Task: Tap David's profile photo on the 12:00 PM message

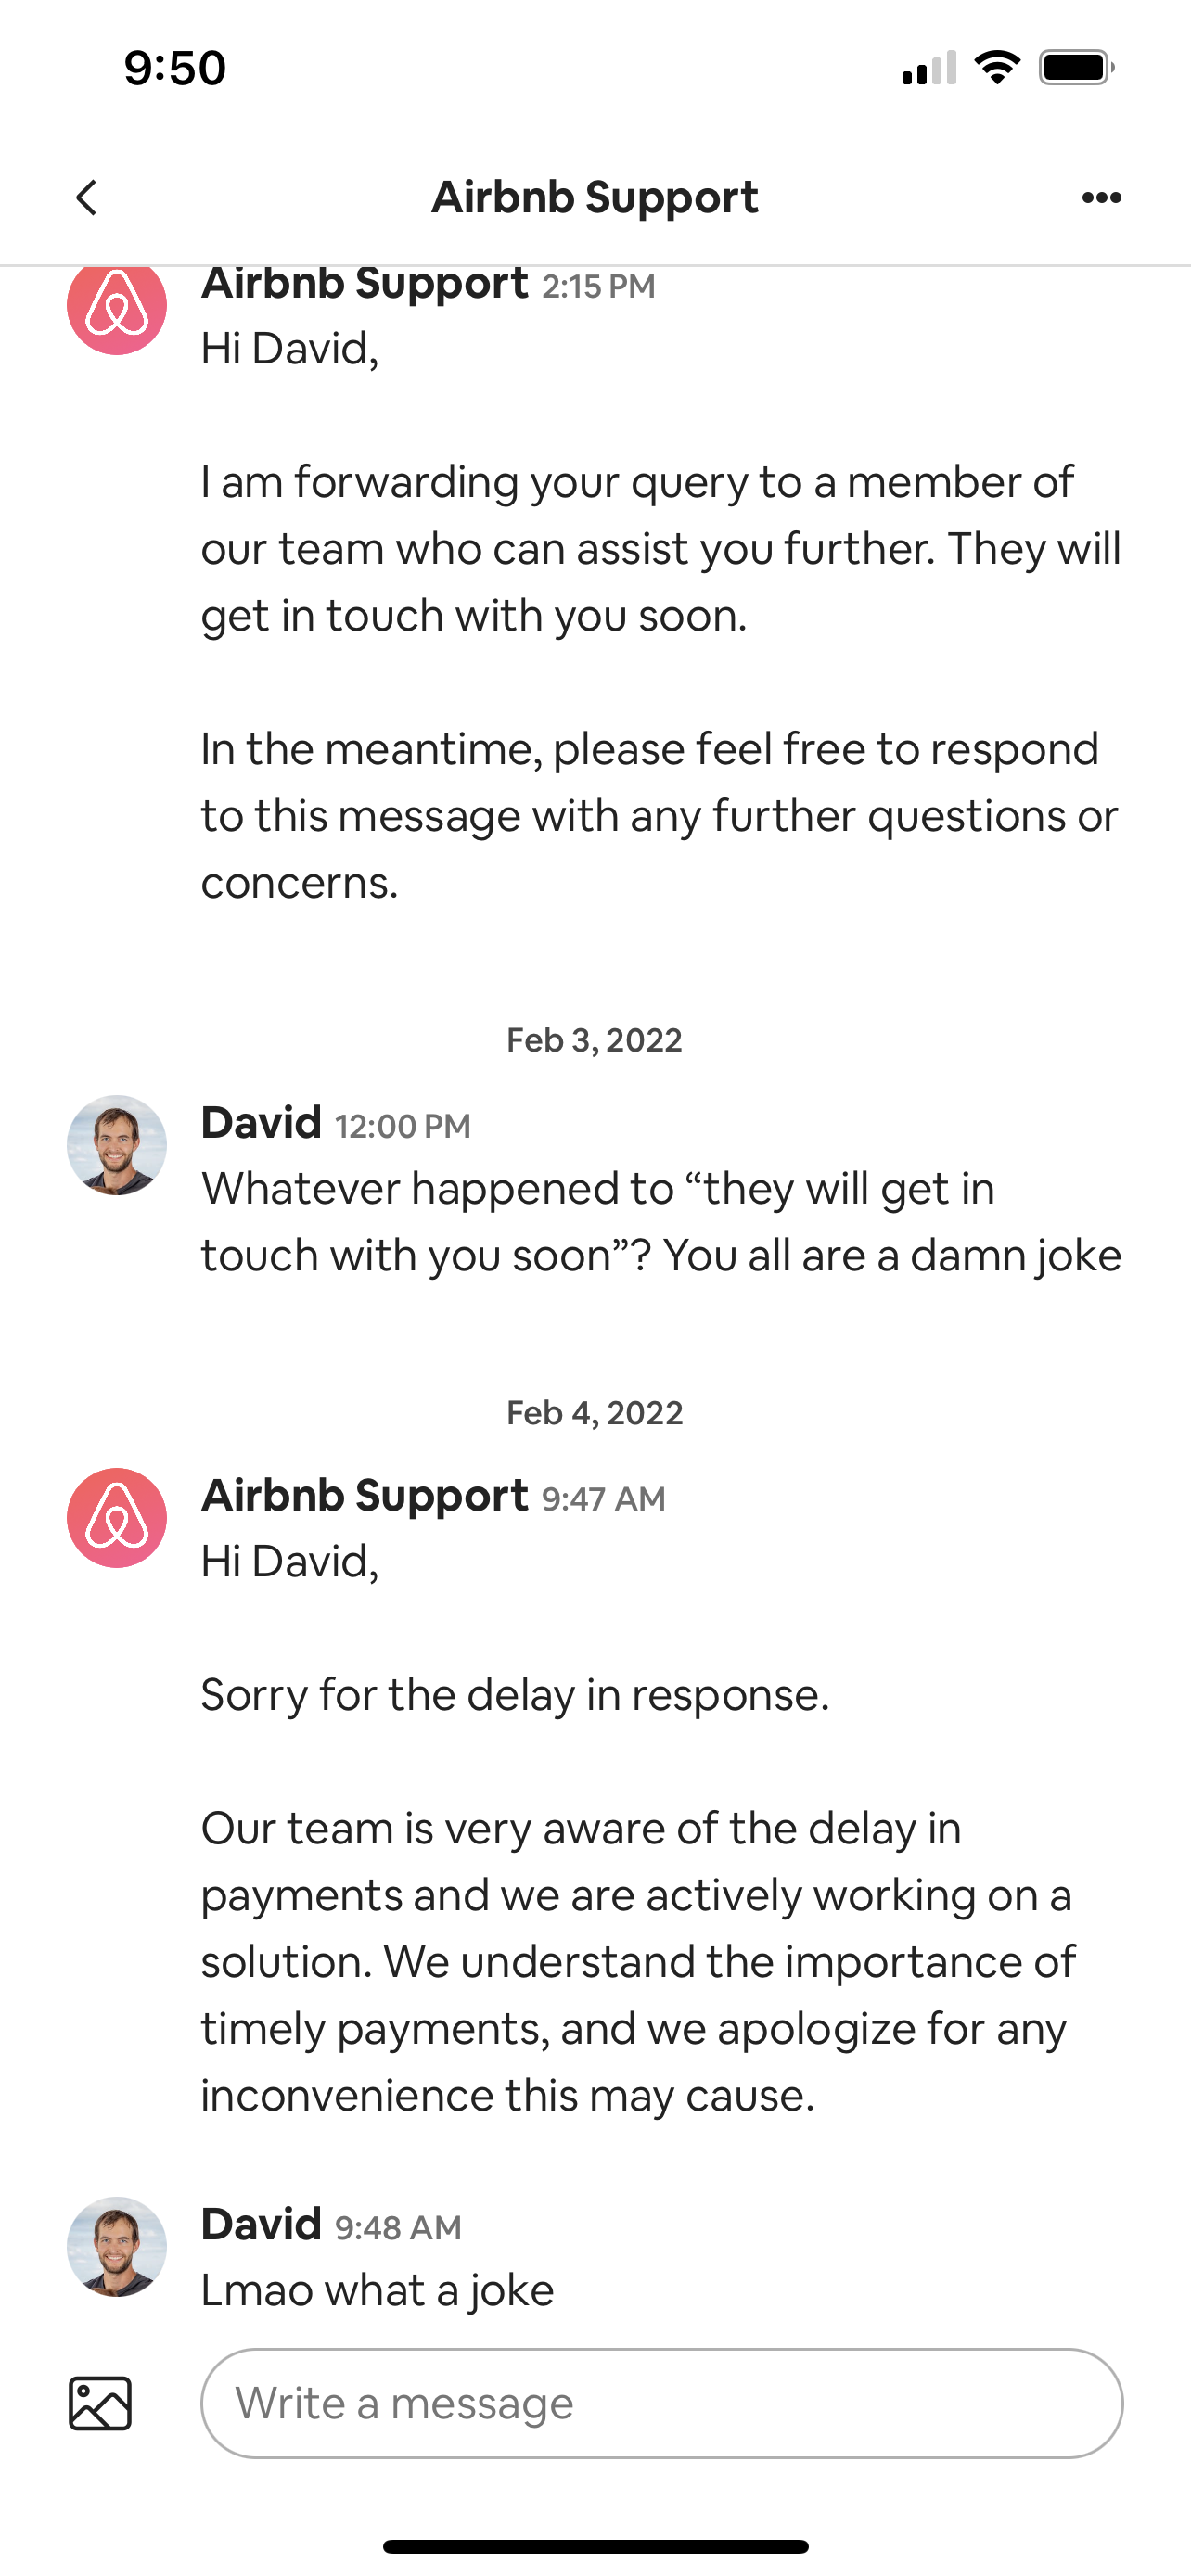Action: coord(117,1145)
